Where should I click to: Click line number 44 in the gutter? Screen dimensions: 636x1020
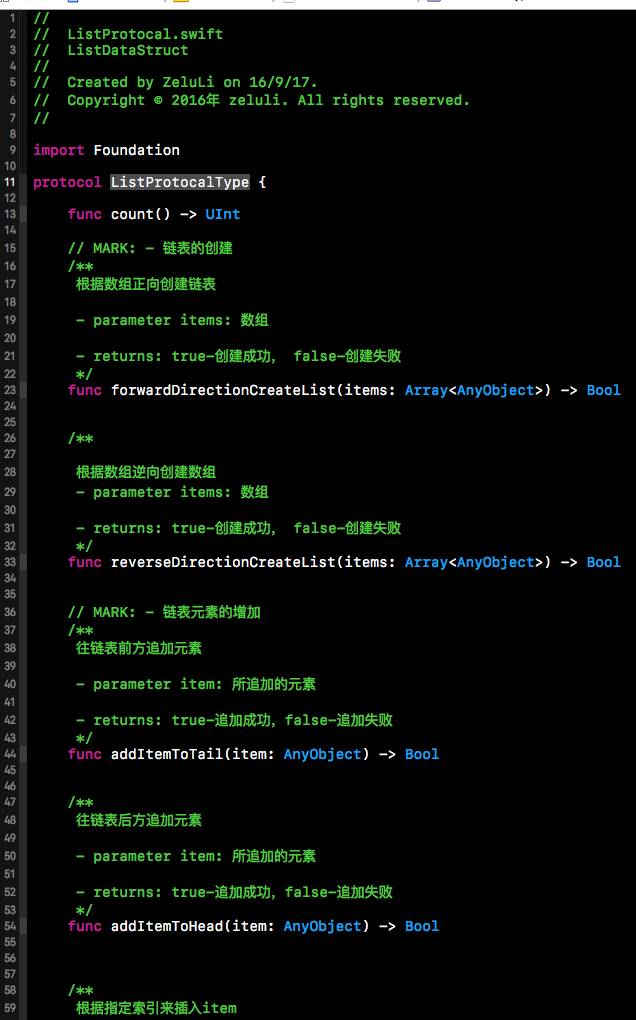pos(10,754)
